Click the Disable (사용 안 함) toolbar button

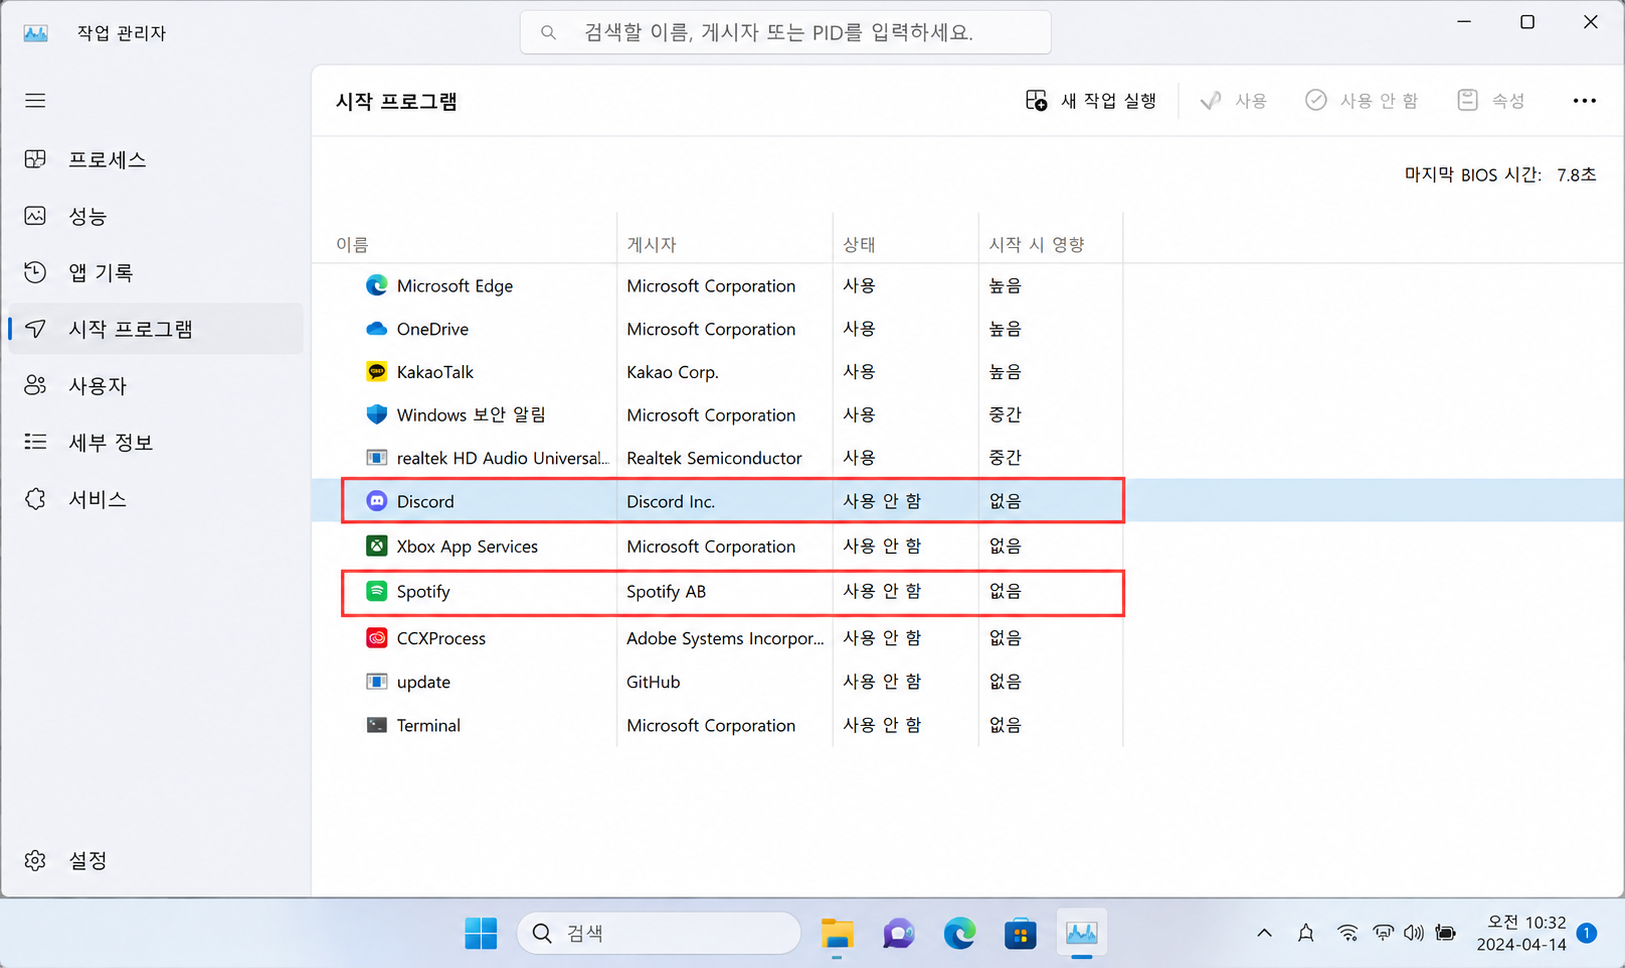[1361, 100]
